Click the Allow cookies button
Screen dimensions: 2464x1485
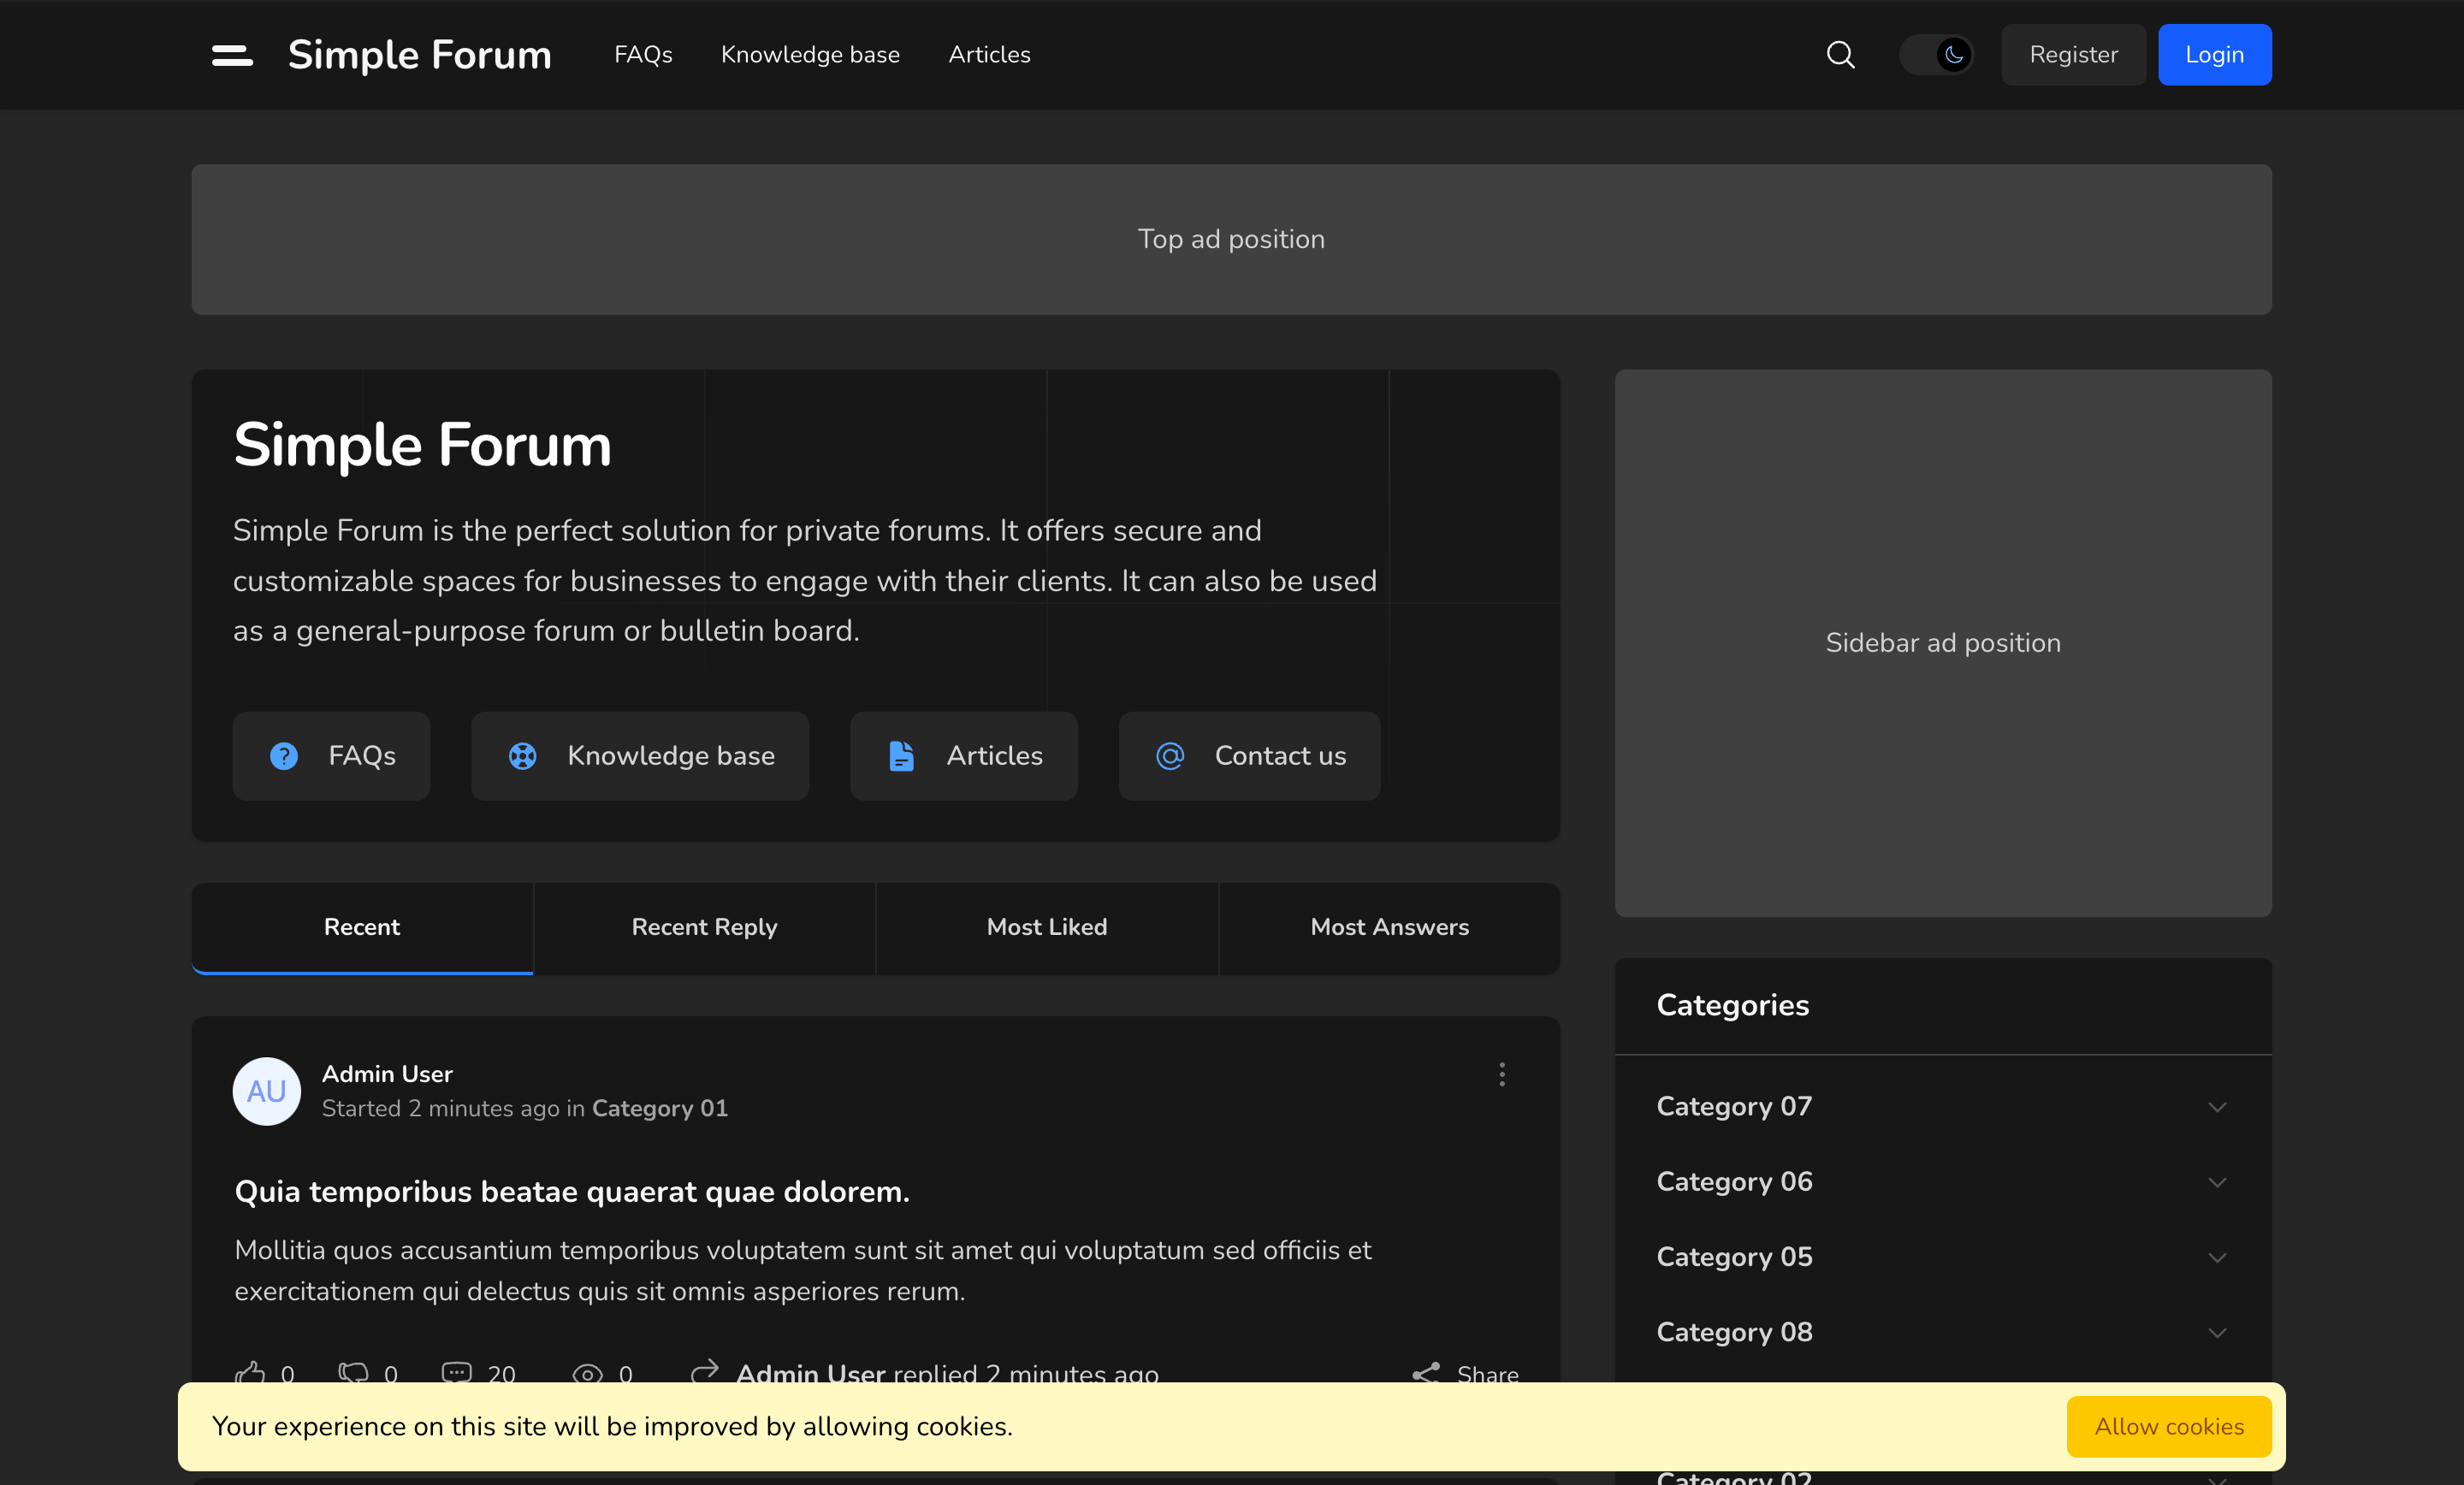[2169, 1427]
